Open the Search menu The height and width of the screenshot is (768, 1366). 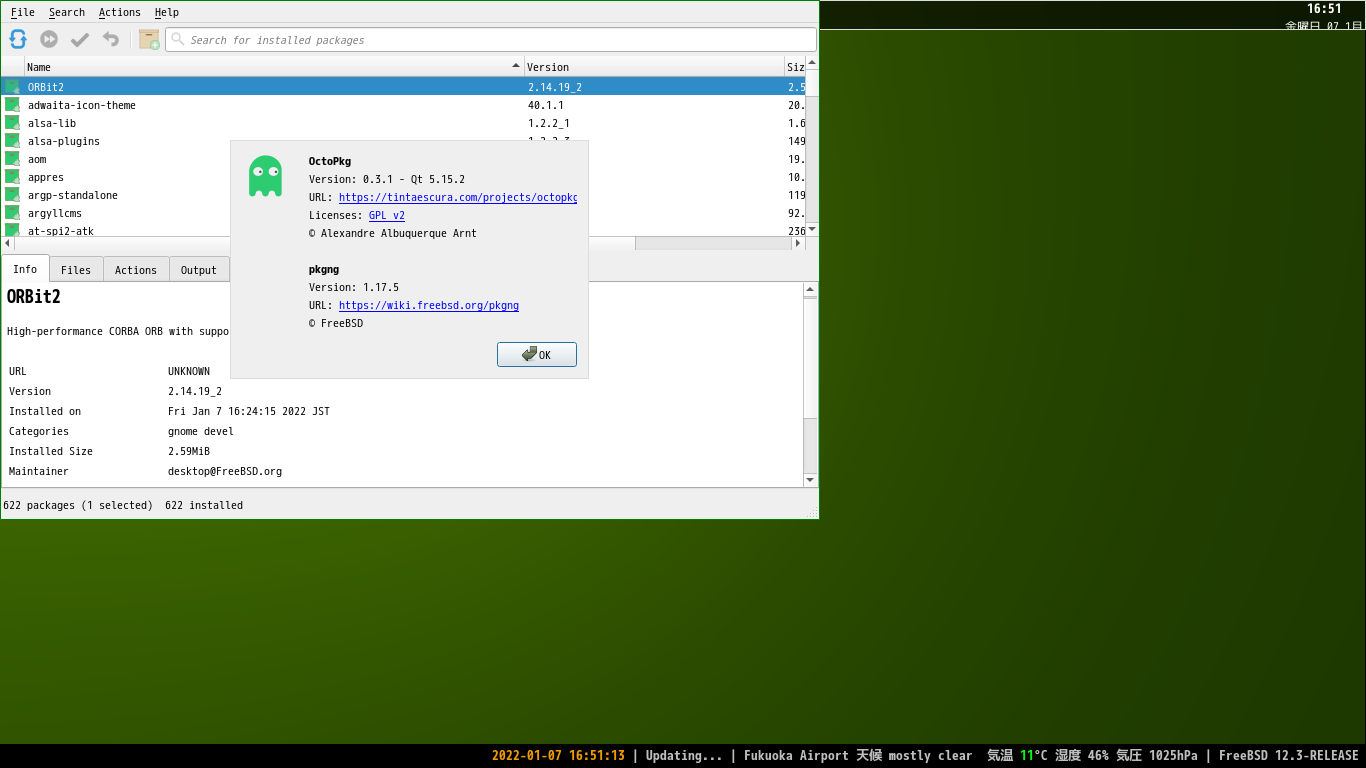[x=67, y=12]
